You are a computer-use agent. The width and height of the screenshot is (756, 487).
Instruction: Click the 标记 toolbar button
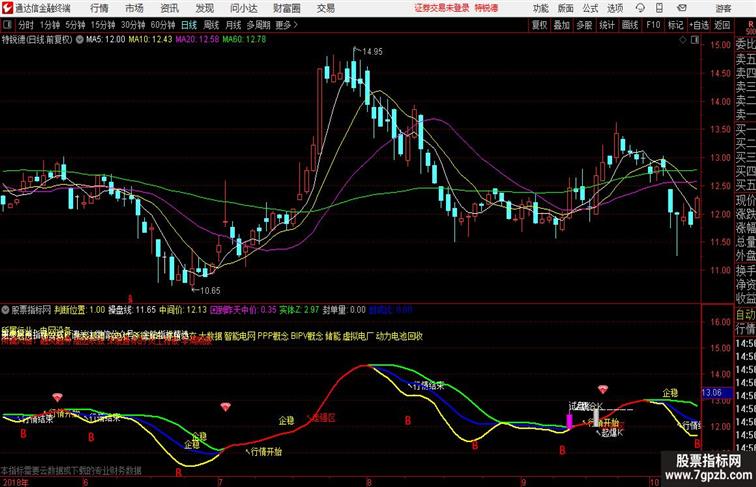(675, 25)
